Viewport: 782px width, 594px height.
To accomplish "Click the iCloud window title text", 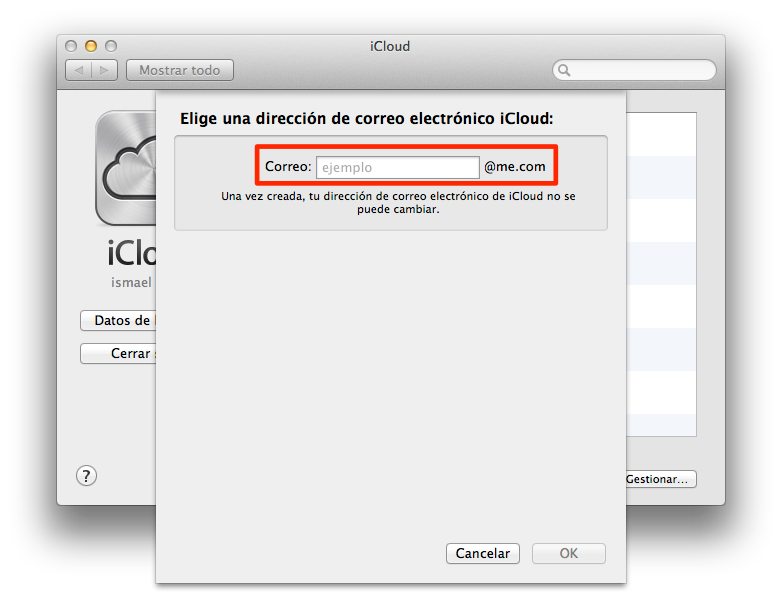I will [390, 46].
